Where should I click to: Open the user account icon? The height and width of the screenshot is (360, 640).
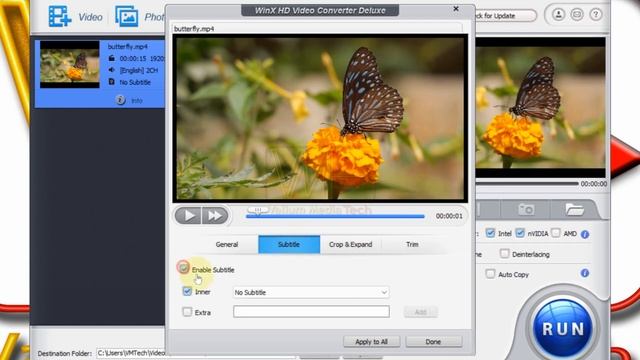pos(558,15)
